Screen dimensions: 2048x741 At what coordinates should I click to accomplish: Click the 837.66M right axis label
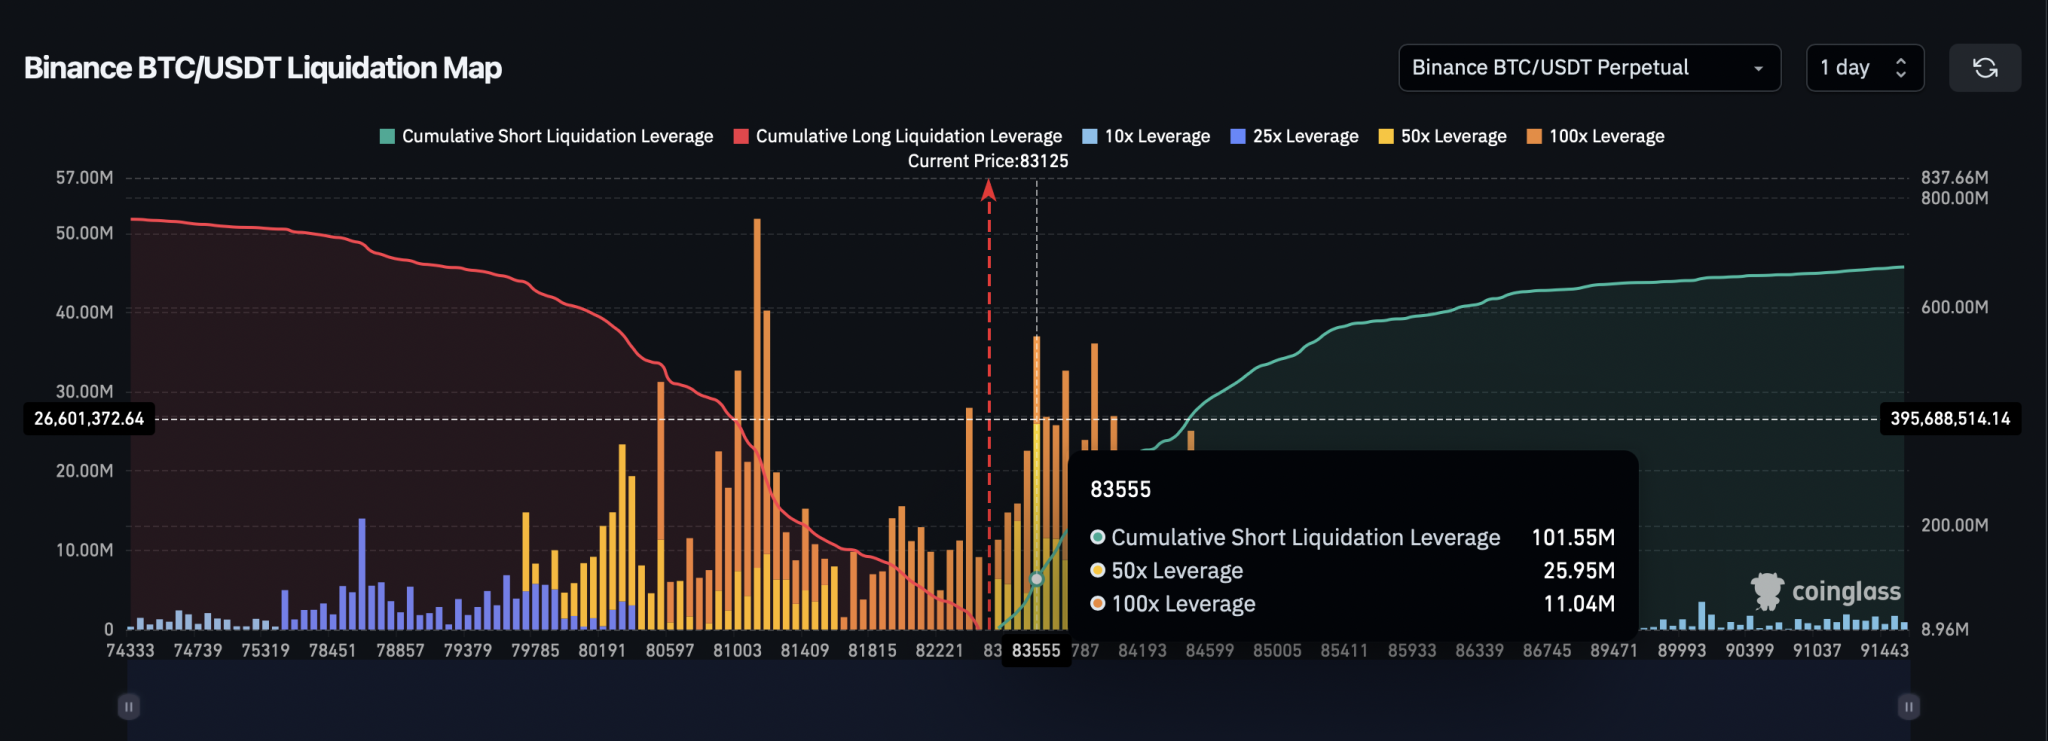coord(1954,178)
